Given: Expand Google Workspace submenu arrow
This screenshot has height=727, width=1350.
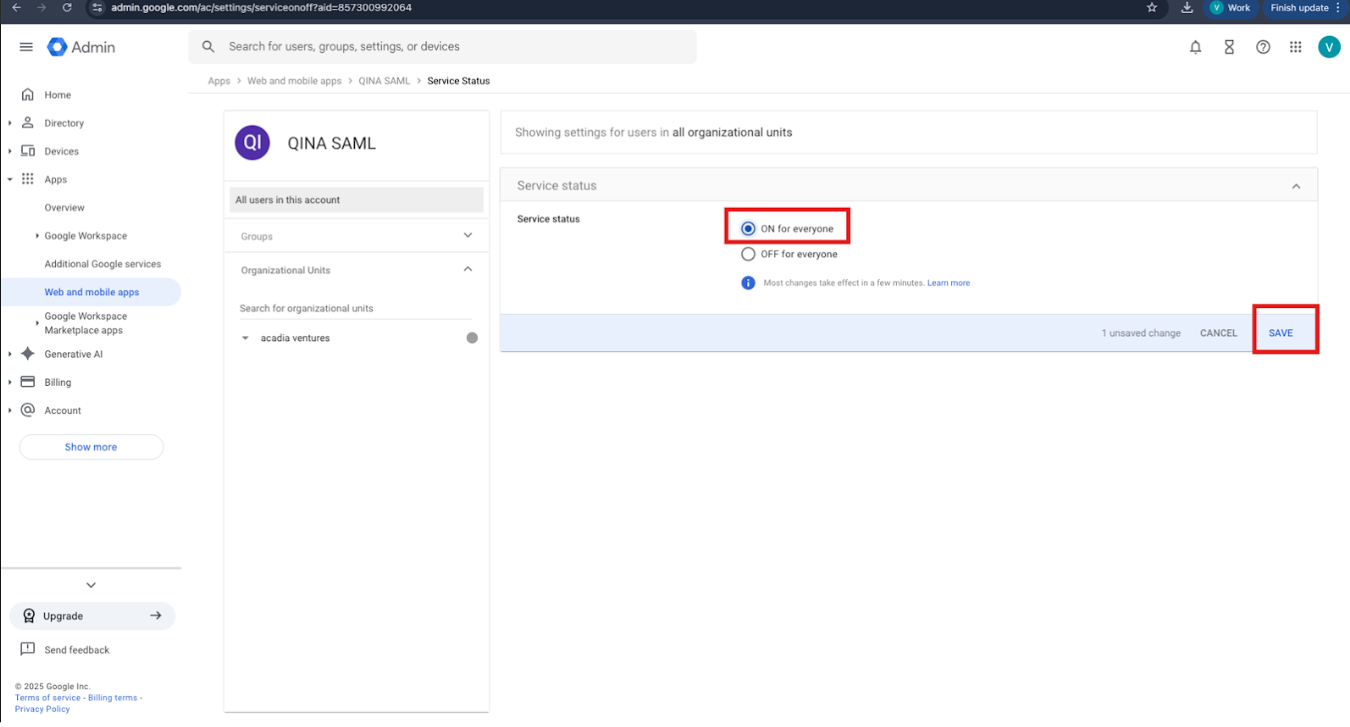Looking at the screenshot, I should click(x=38, y=236).
